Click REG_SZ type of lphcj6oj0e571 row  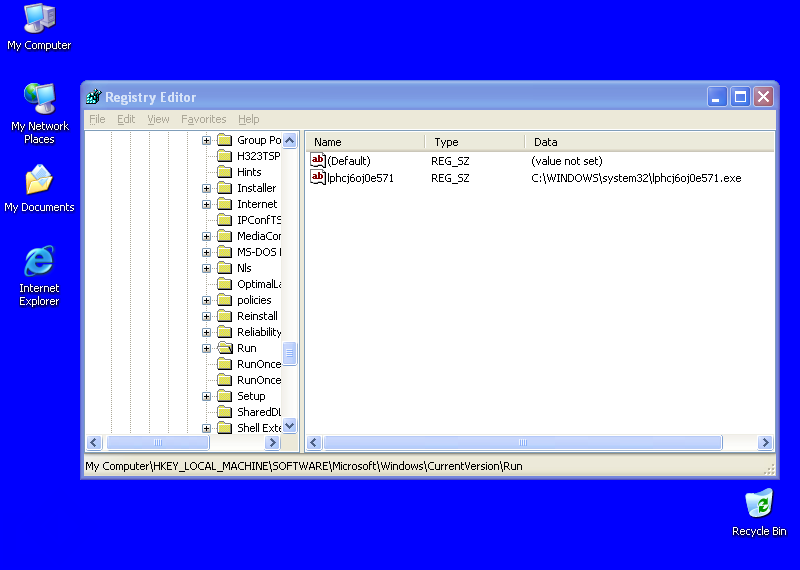[x=450, y=178]
